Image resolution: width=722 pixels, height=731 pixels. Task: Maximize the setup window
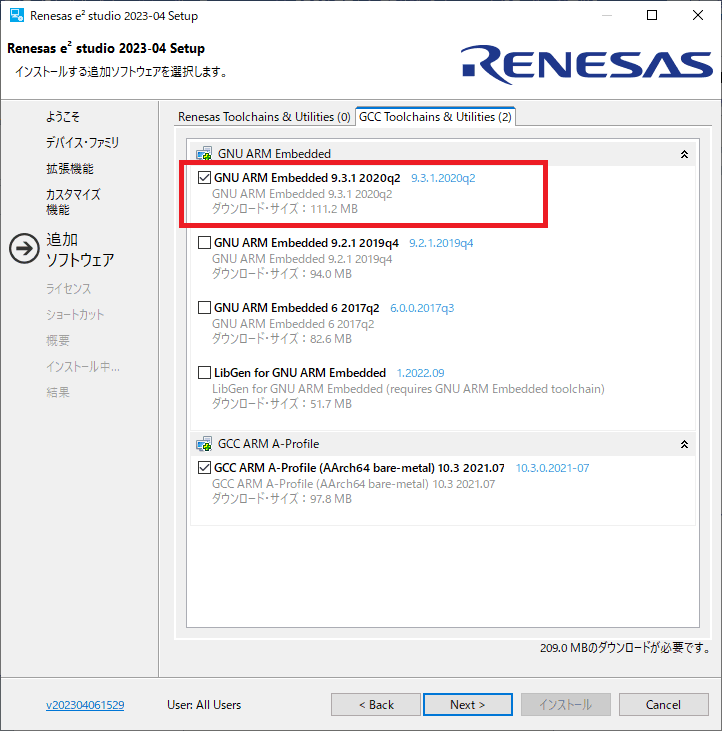(x=652, y=15)
